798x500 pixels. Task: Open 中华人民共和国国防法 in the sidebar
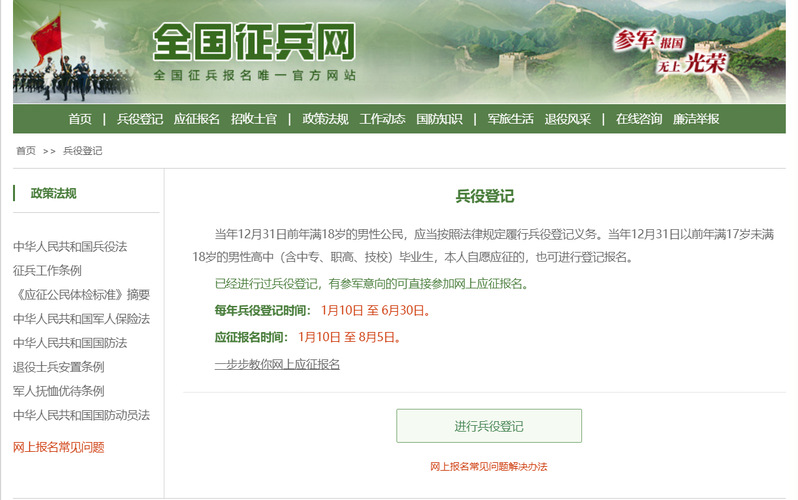tap(70, 343)
